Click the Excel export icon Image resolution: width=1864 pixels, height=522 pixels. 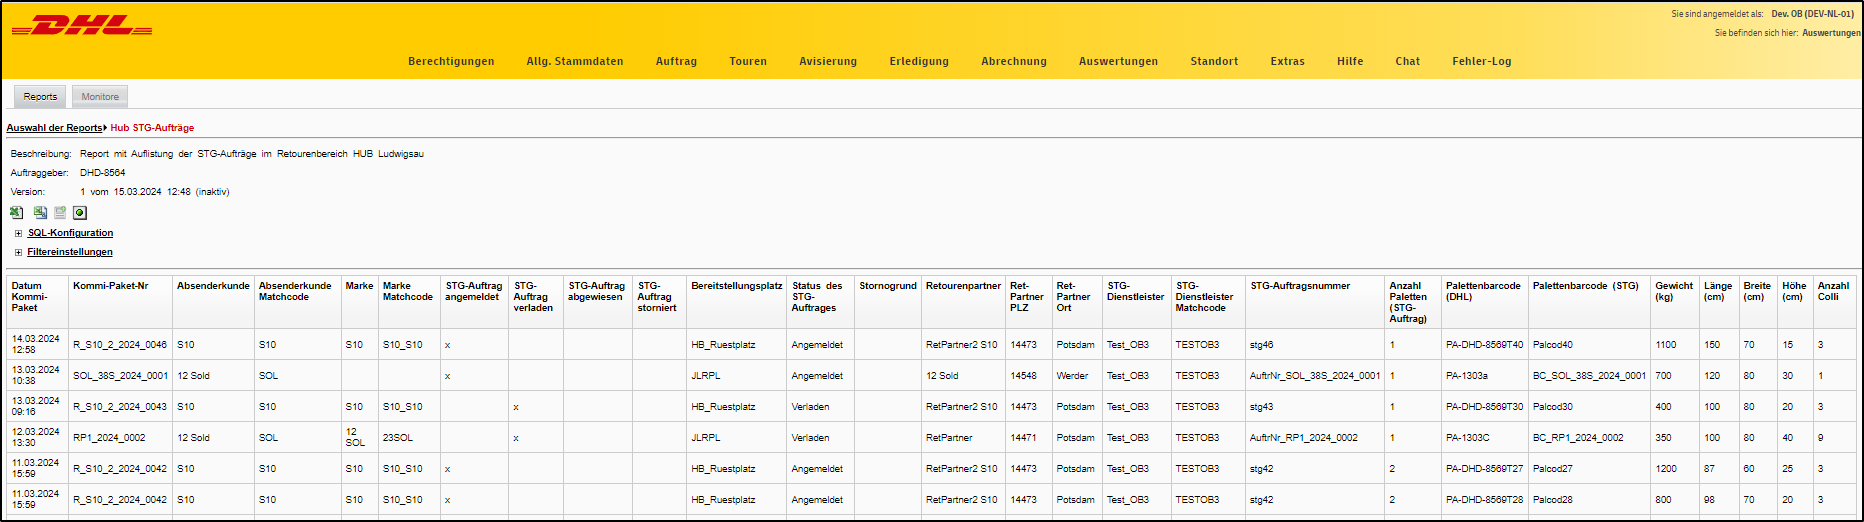(17, 212)
